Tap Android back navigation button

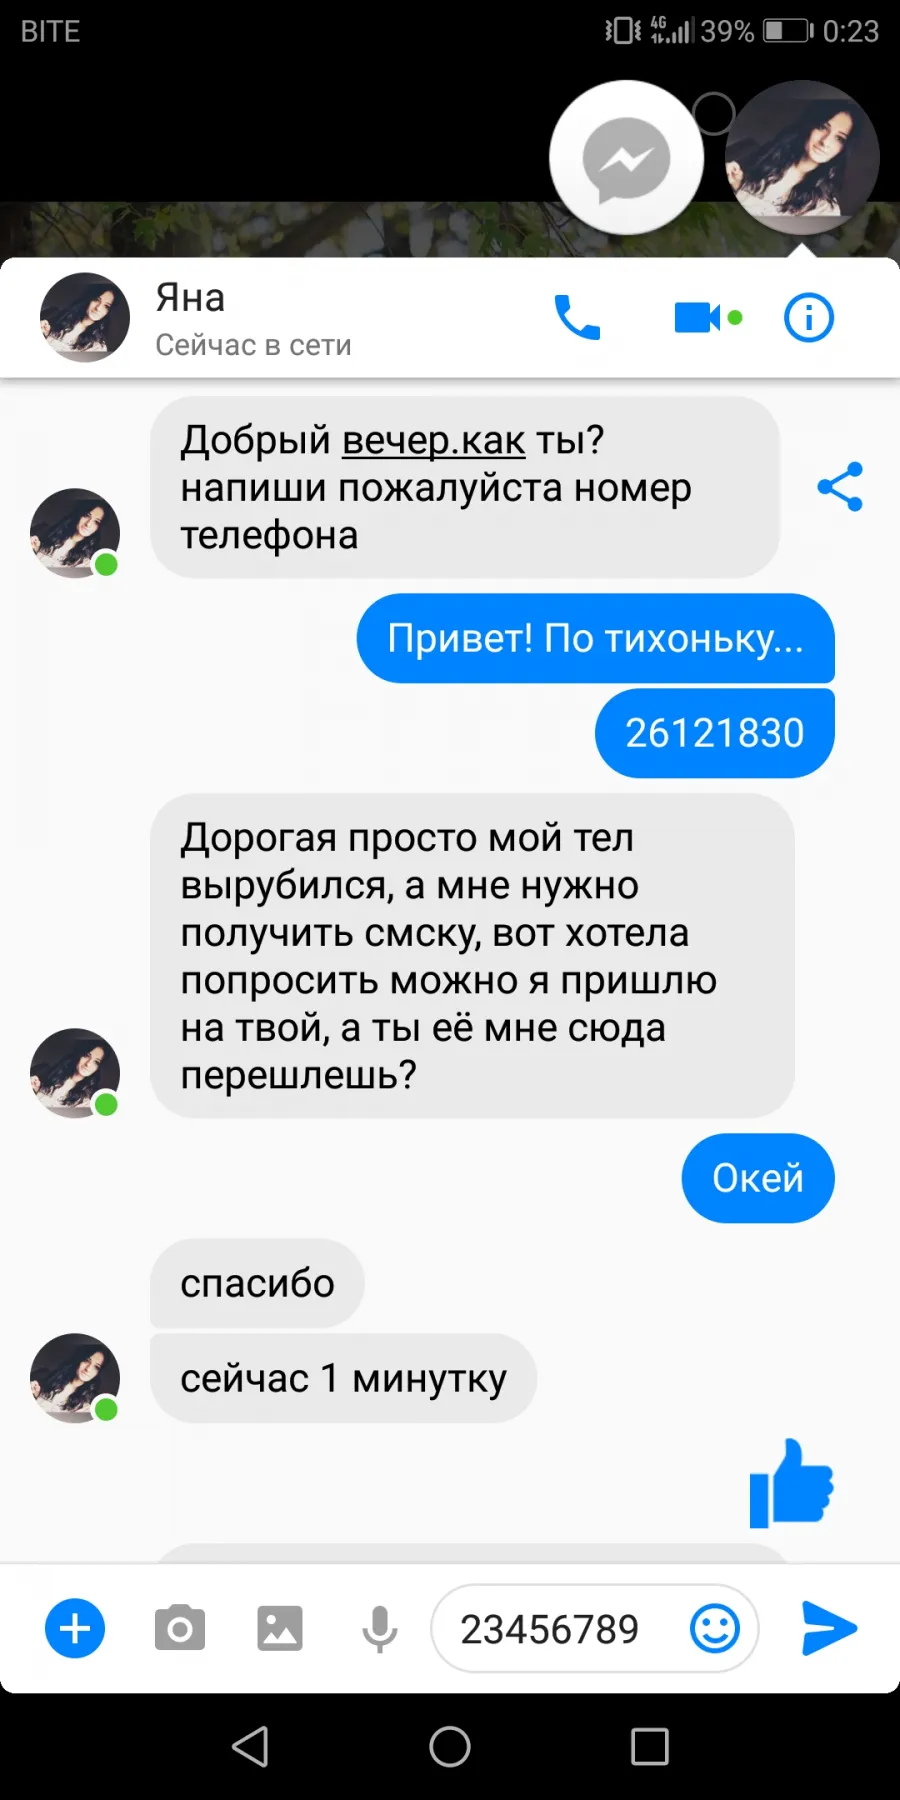coord(250,1747)
